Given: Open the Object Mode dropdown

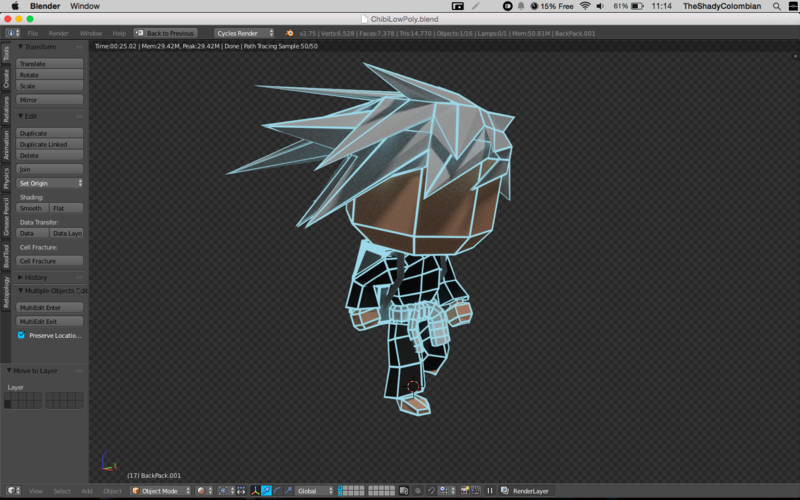Looking at the screenshot, I should [x=161, y=491].
